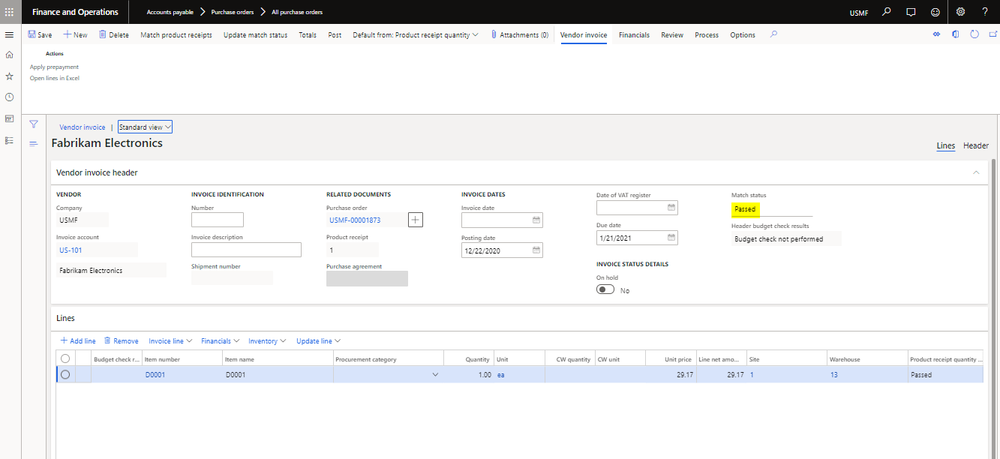The width and height of the screenshot is (1000, 459).
Task: Open the messages chat icon
Action: pyautogui.click(x=911, y=12)
